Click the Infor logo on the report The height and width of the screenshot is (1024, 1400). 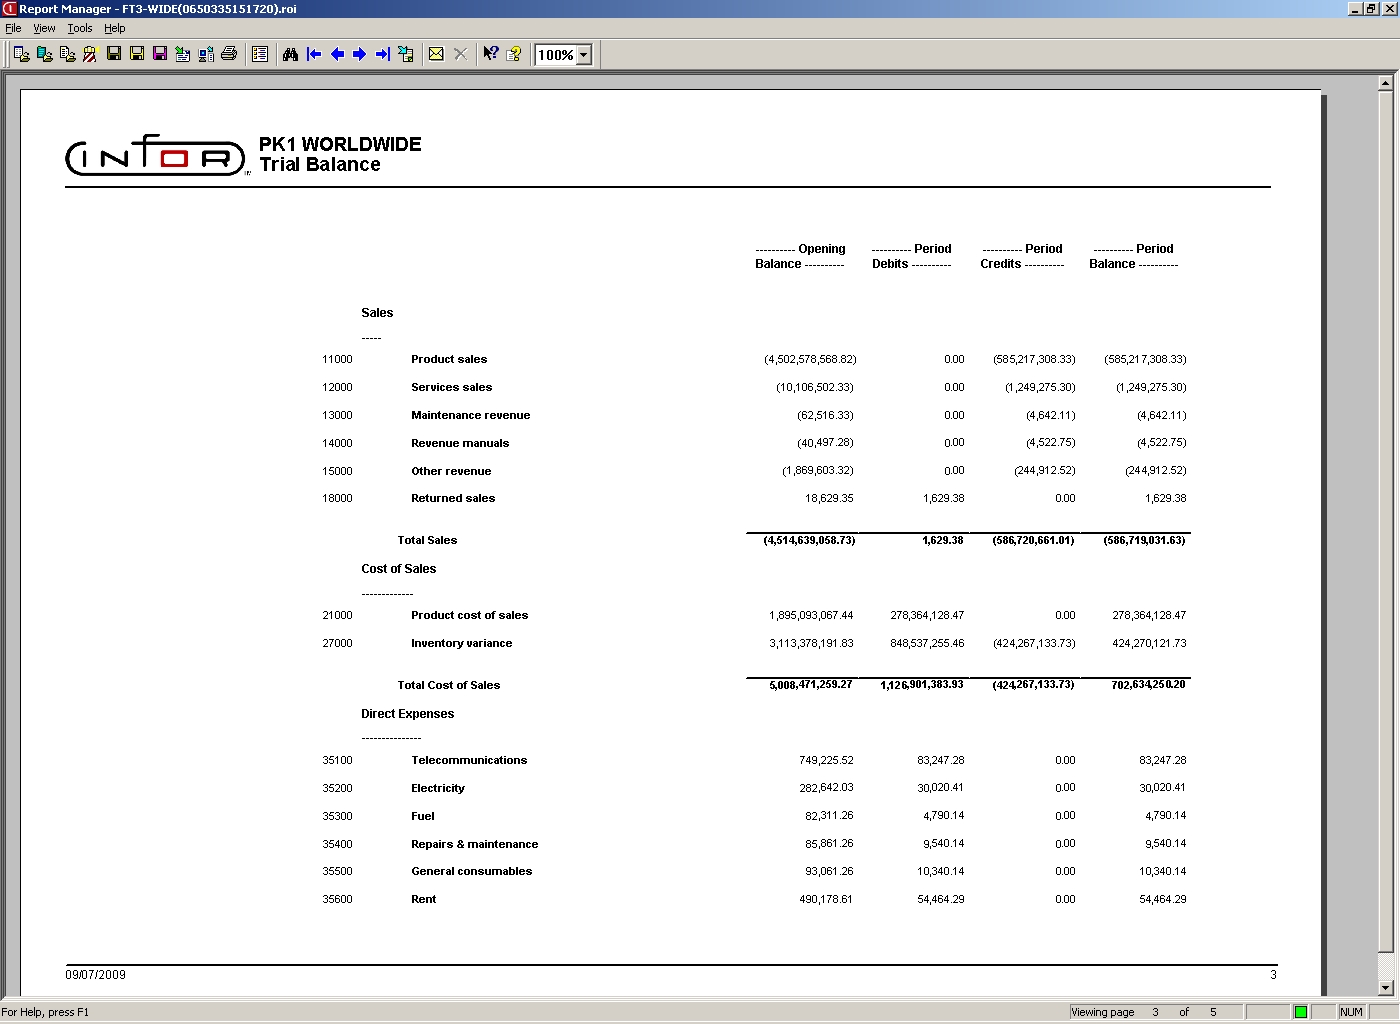click(x=157, y=157)
